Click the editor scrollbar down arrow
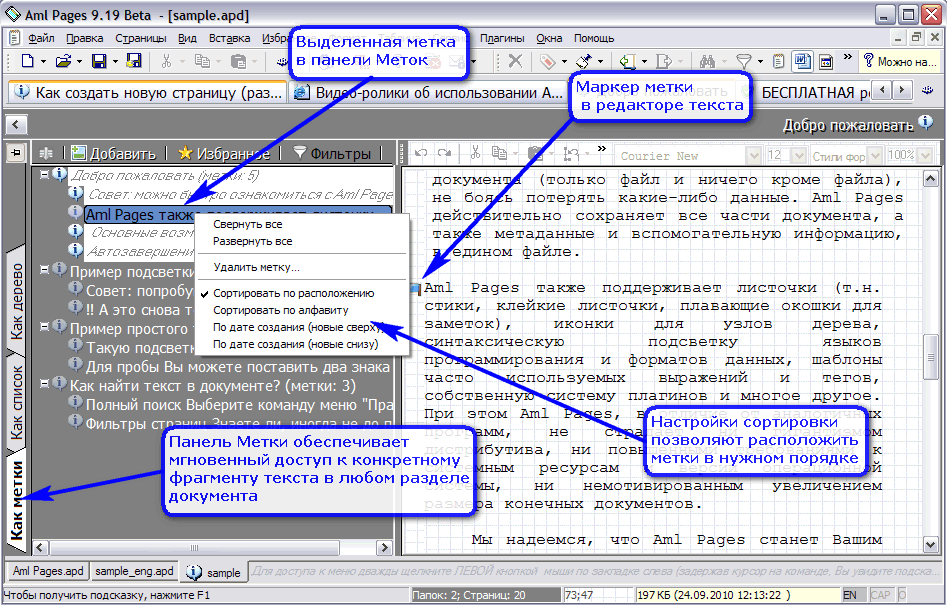 [930, 545]
